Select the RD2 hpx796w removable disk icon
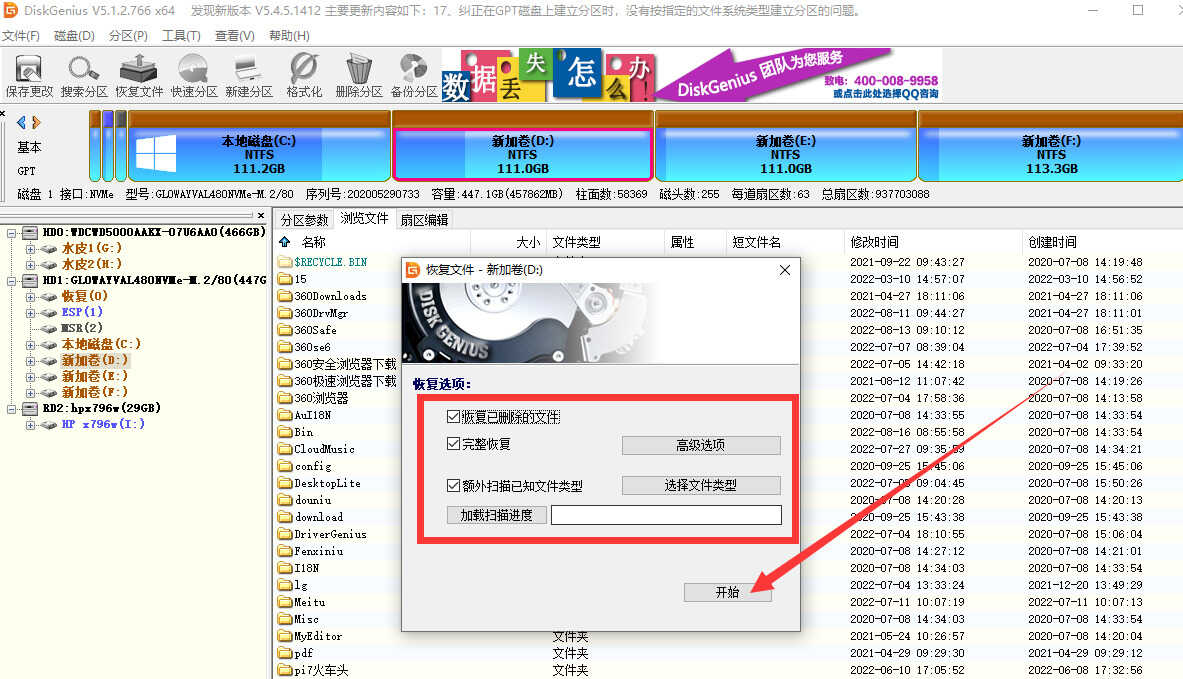Viewport: 1183px width, 679px height. click(30, 408)
